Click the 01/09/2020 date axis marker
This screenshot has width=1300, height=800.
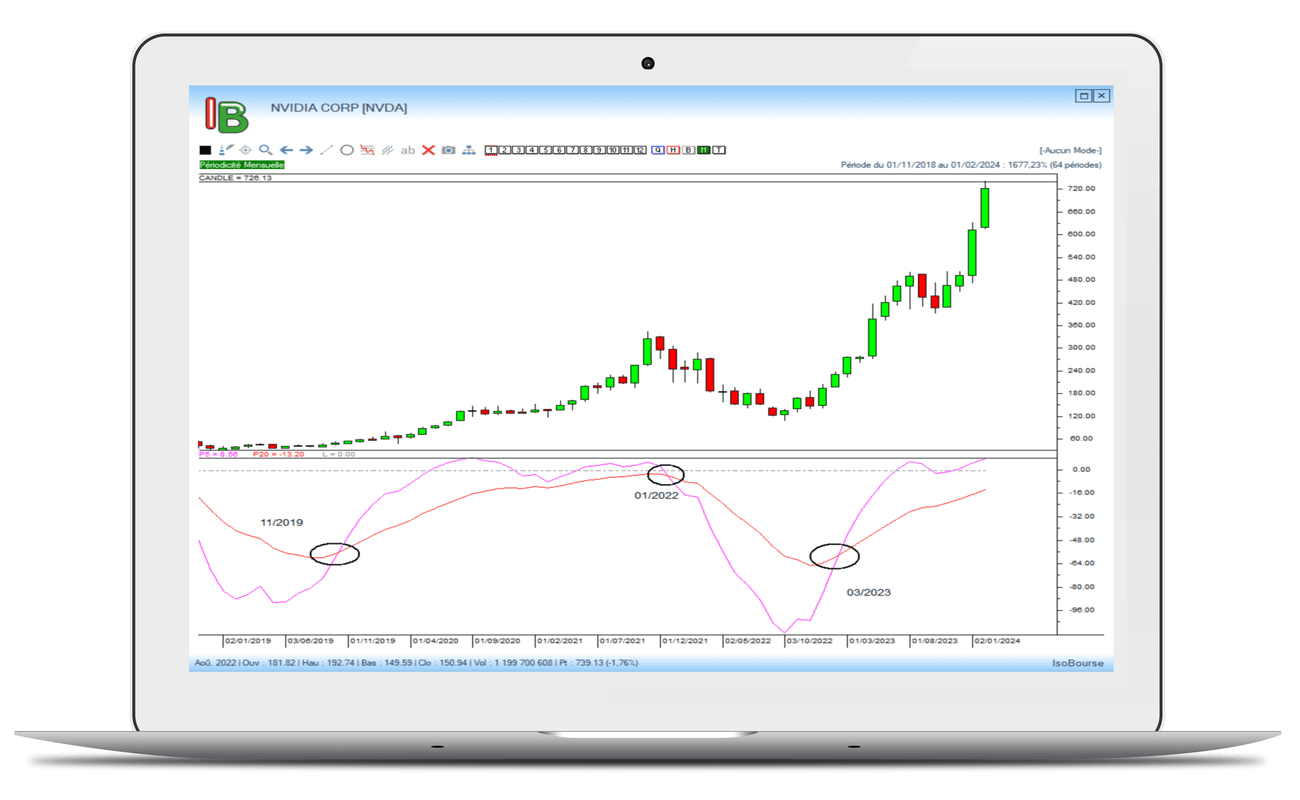(497, 641)
